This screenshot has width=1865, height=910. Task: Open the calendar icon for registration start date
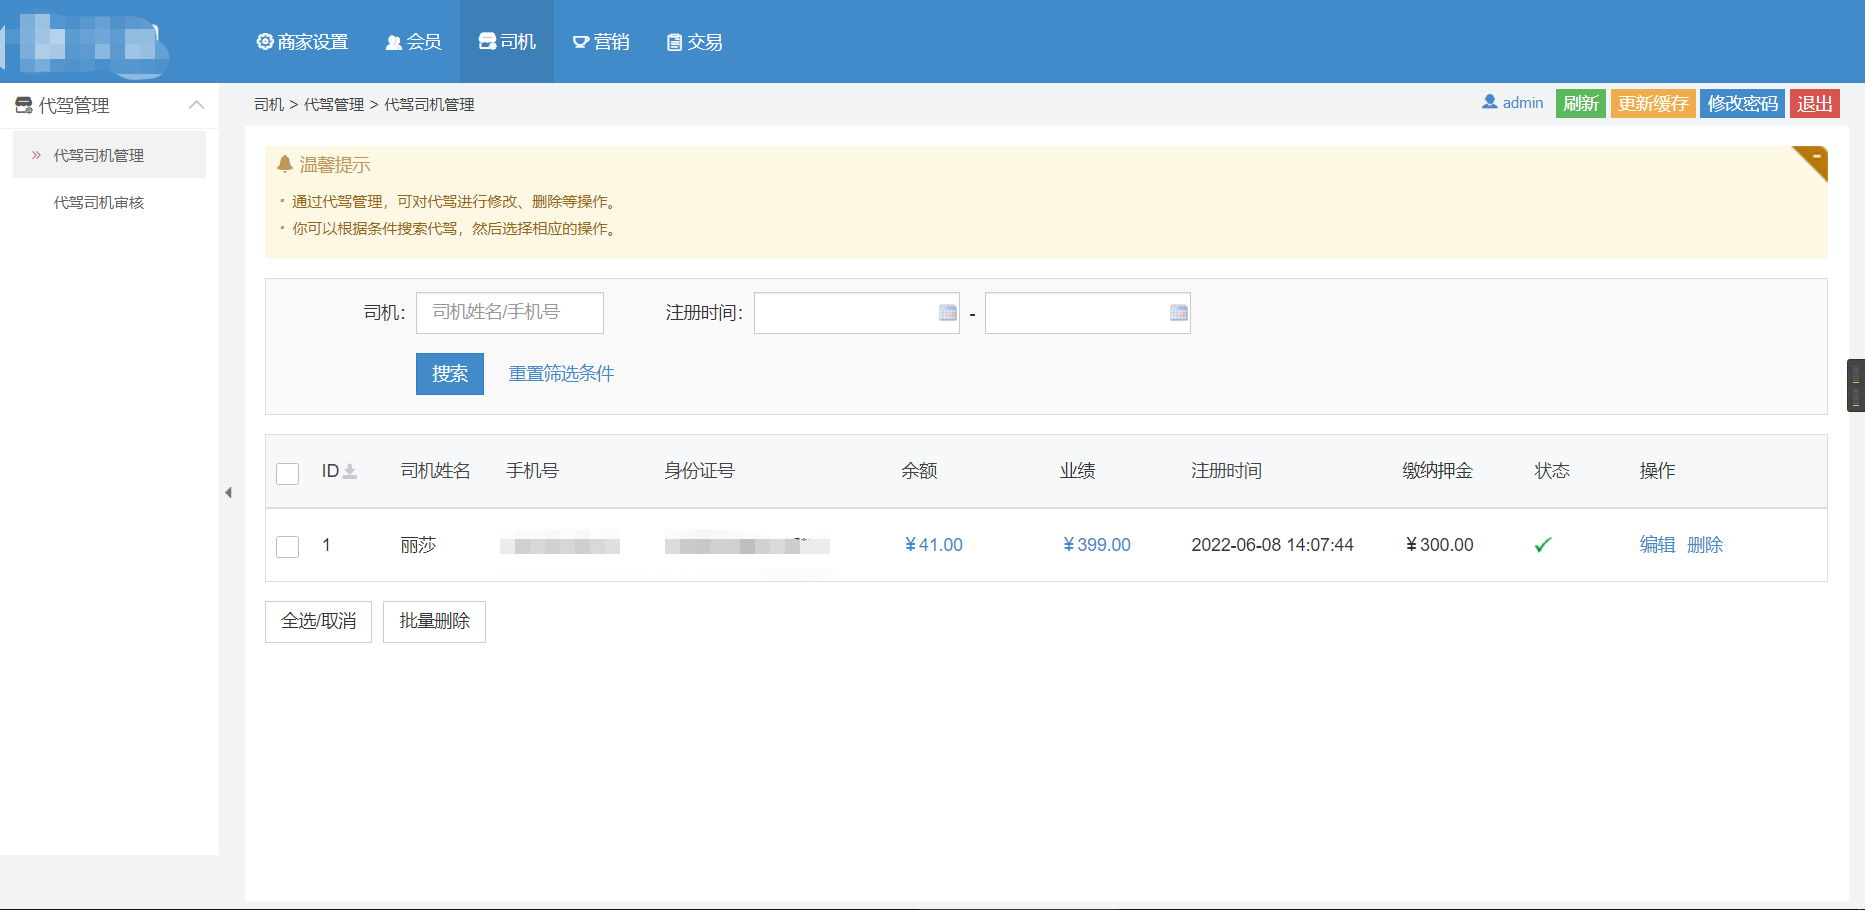pyautogui.click(x=946, y=313)
